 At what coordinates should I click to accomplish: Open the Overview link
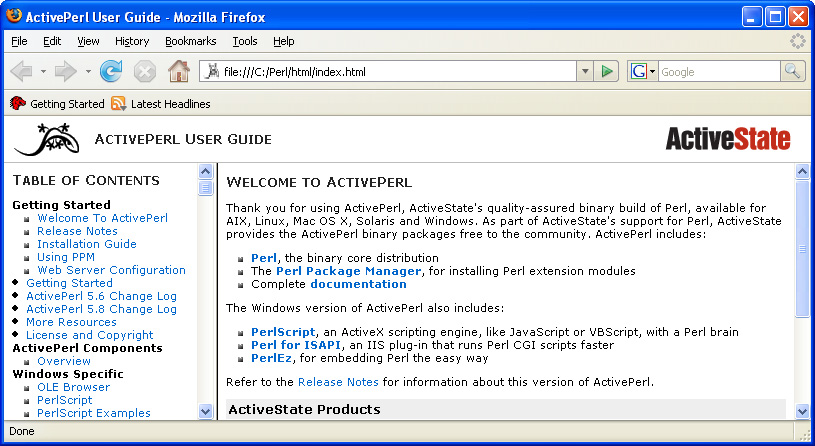(x=64, y=361)
